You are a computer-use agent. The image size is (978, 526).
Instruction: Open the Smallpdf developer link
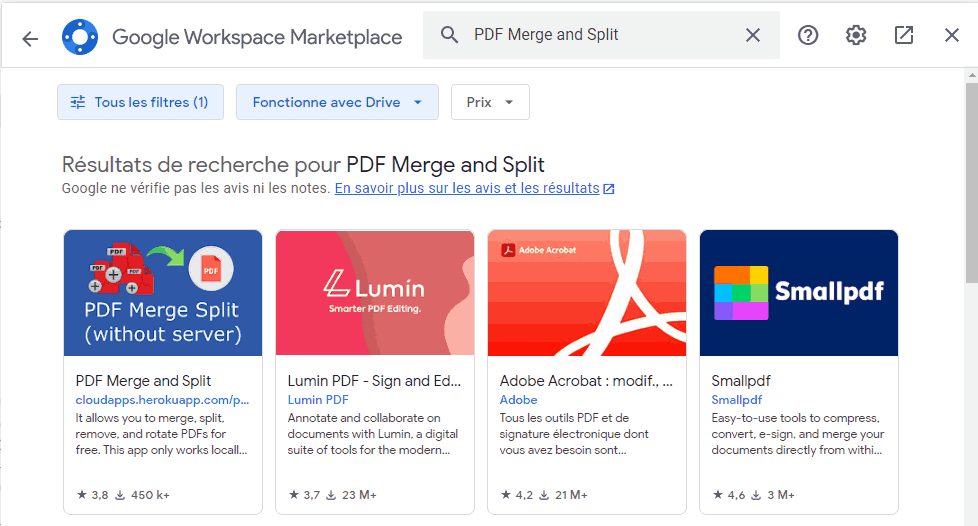click(737, 400)
